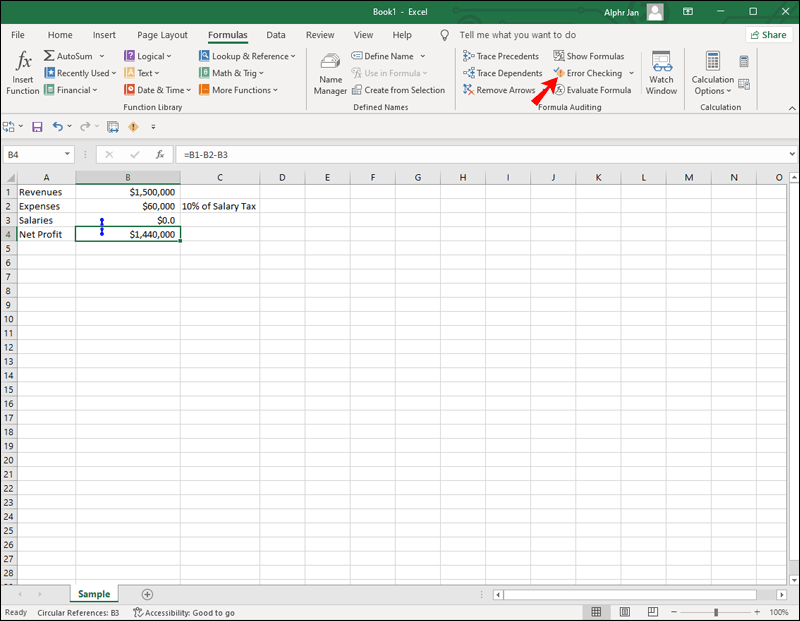Expand the formula bar
This screenshot has height=621, width=800.
[792, 154]
